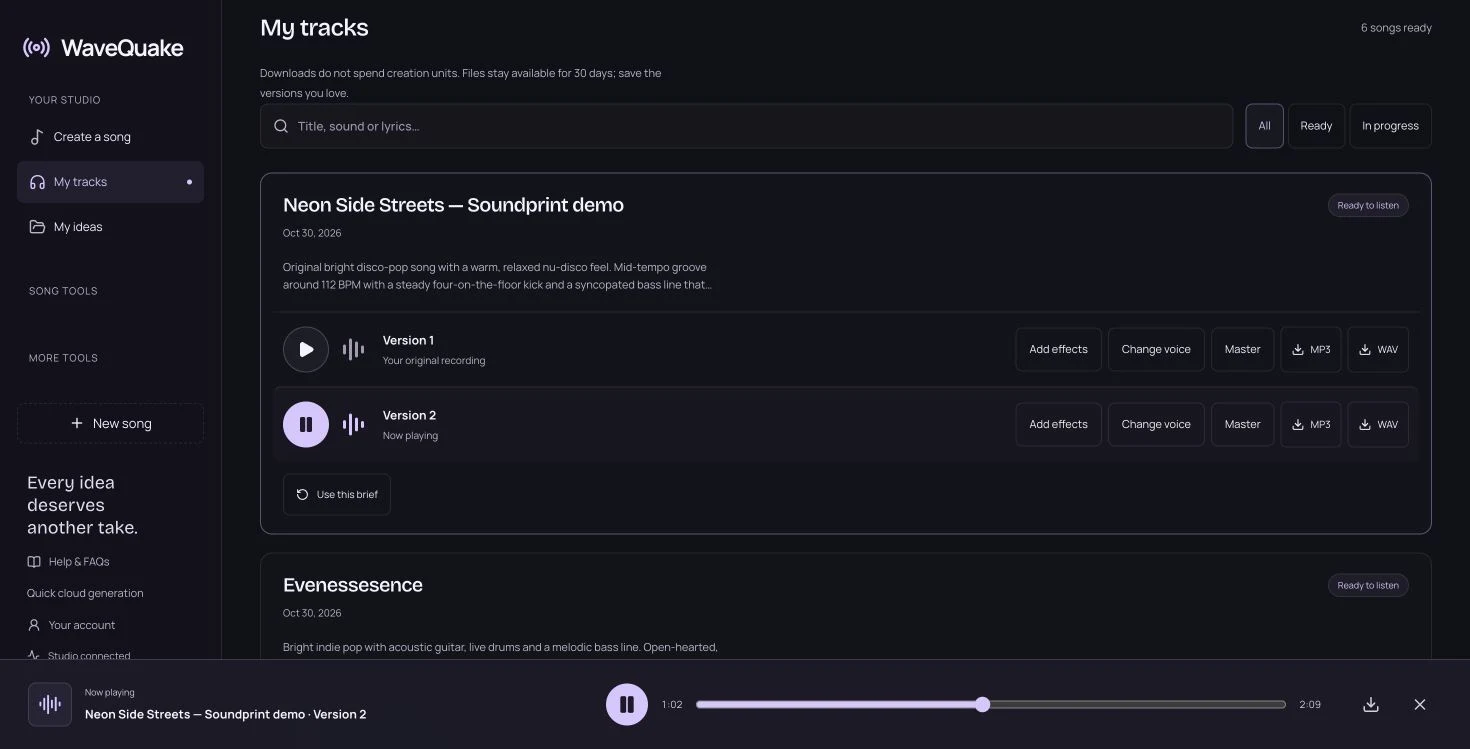Click the Neon Side Streets — Soundprint demo title
Viewport: 1470px width, 749px height.
(453, 205)
